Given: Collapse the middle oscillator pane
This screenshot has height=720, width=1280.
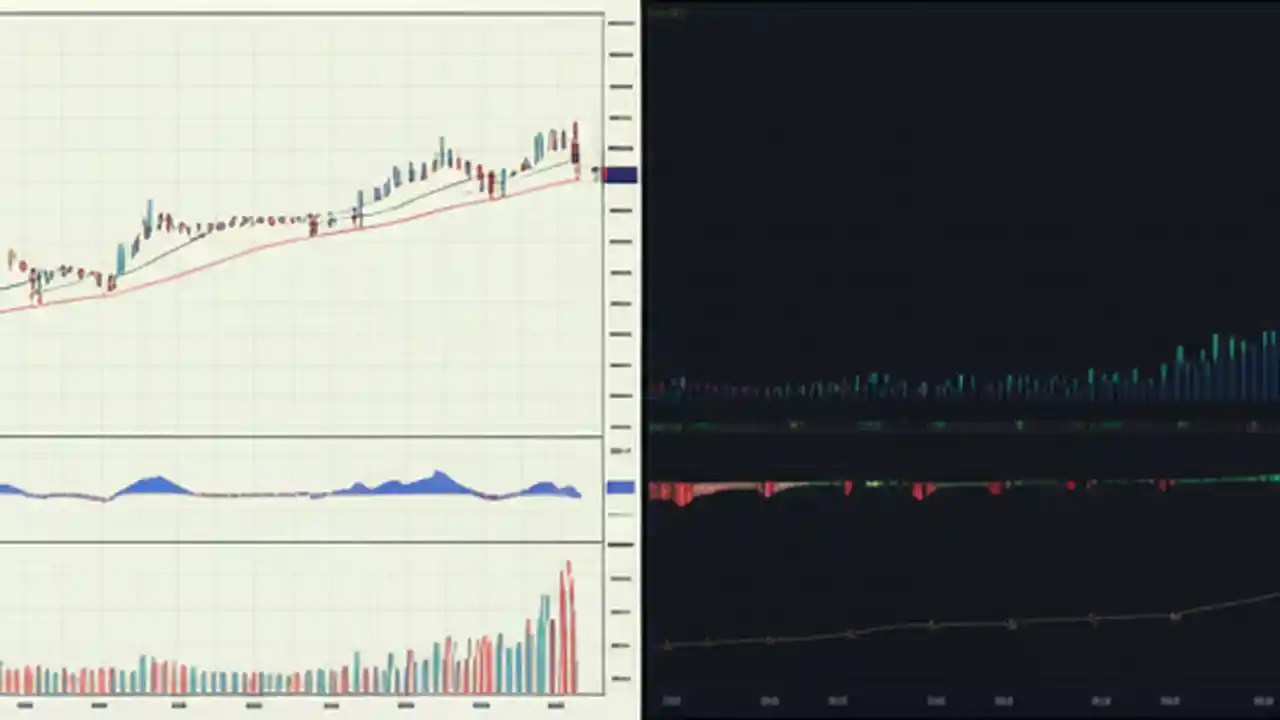Looking at the screenshot, I should pos(300,435).
